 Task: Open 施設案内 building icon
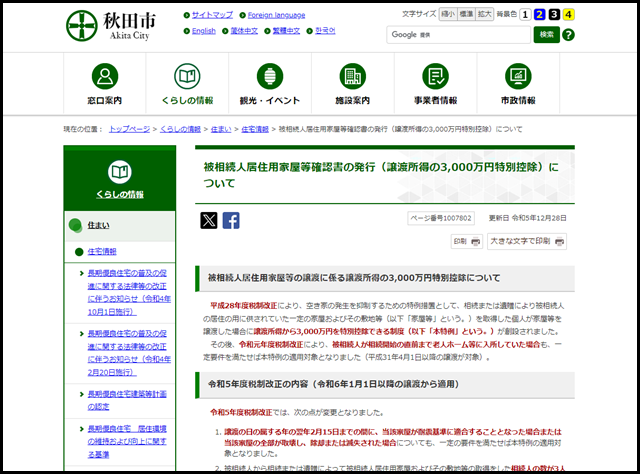point(352,77)
